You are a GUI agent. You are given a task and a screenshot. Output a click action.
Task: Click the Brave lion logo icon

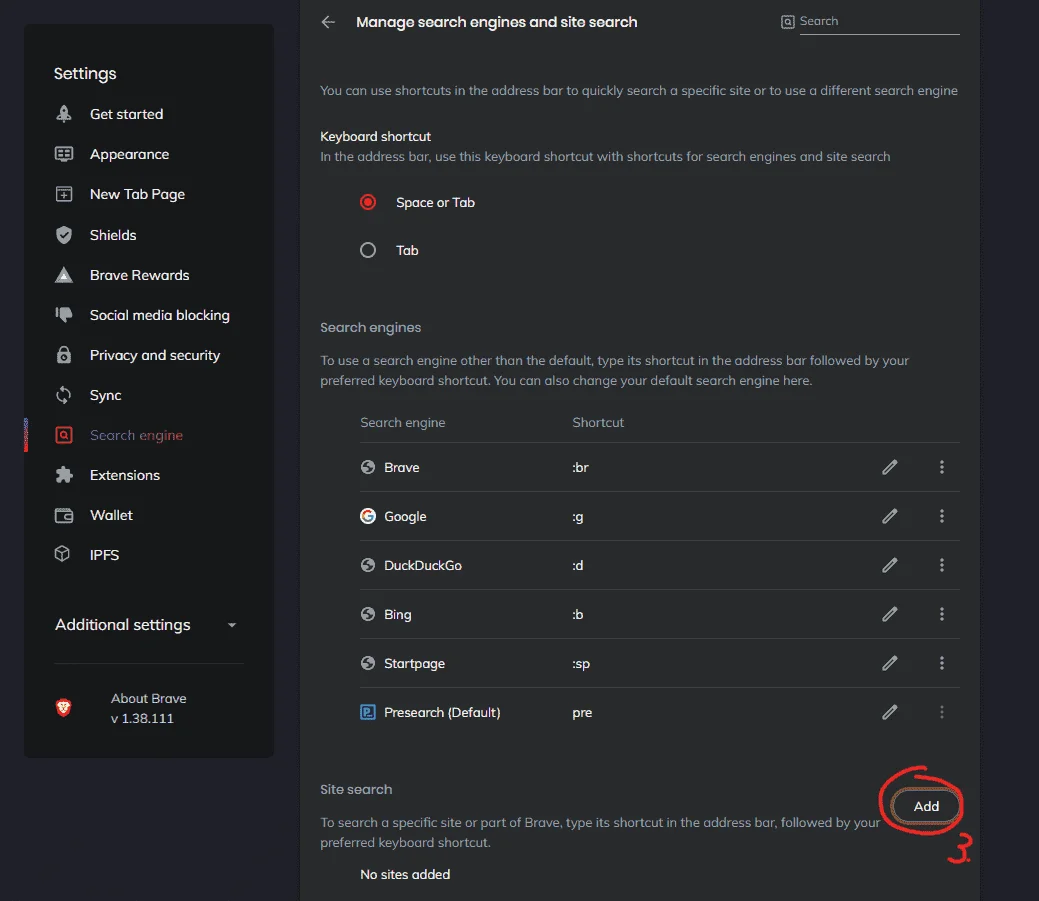[64, 708]
